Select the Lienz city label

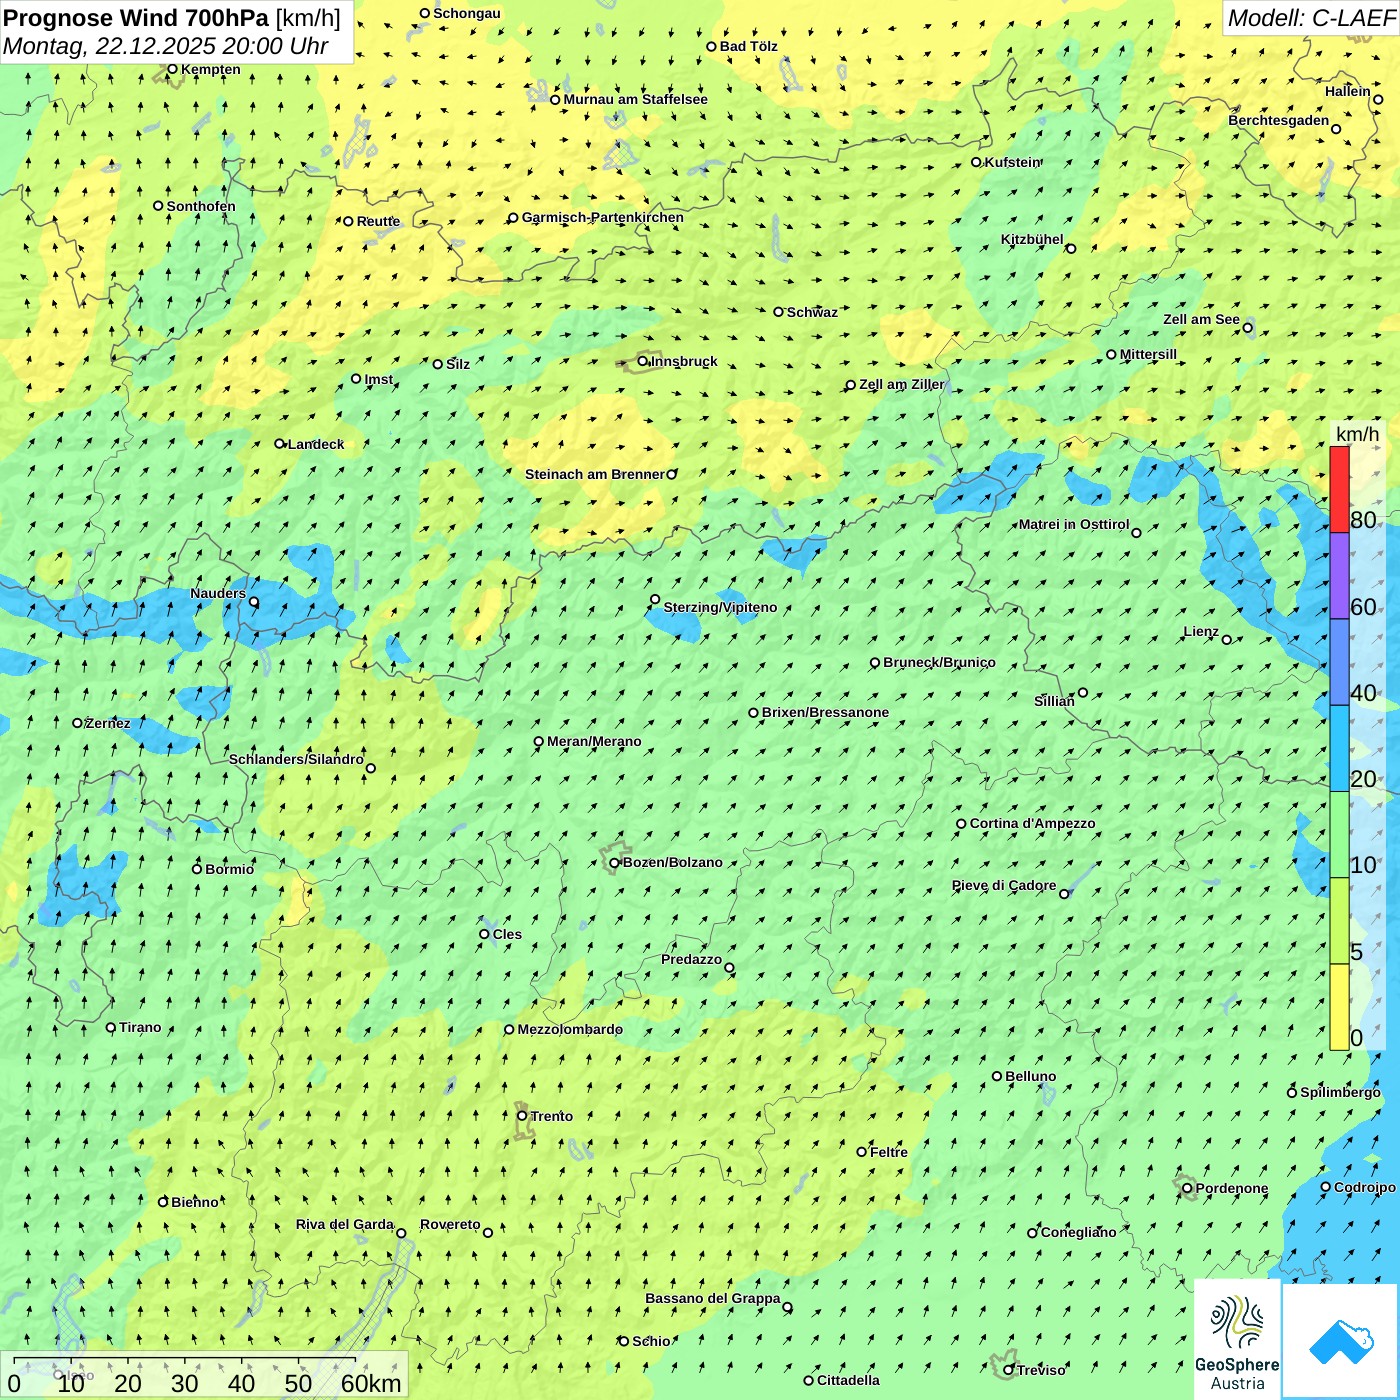pyautogui.click(x=1201, y=632)
